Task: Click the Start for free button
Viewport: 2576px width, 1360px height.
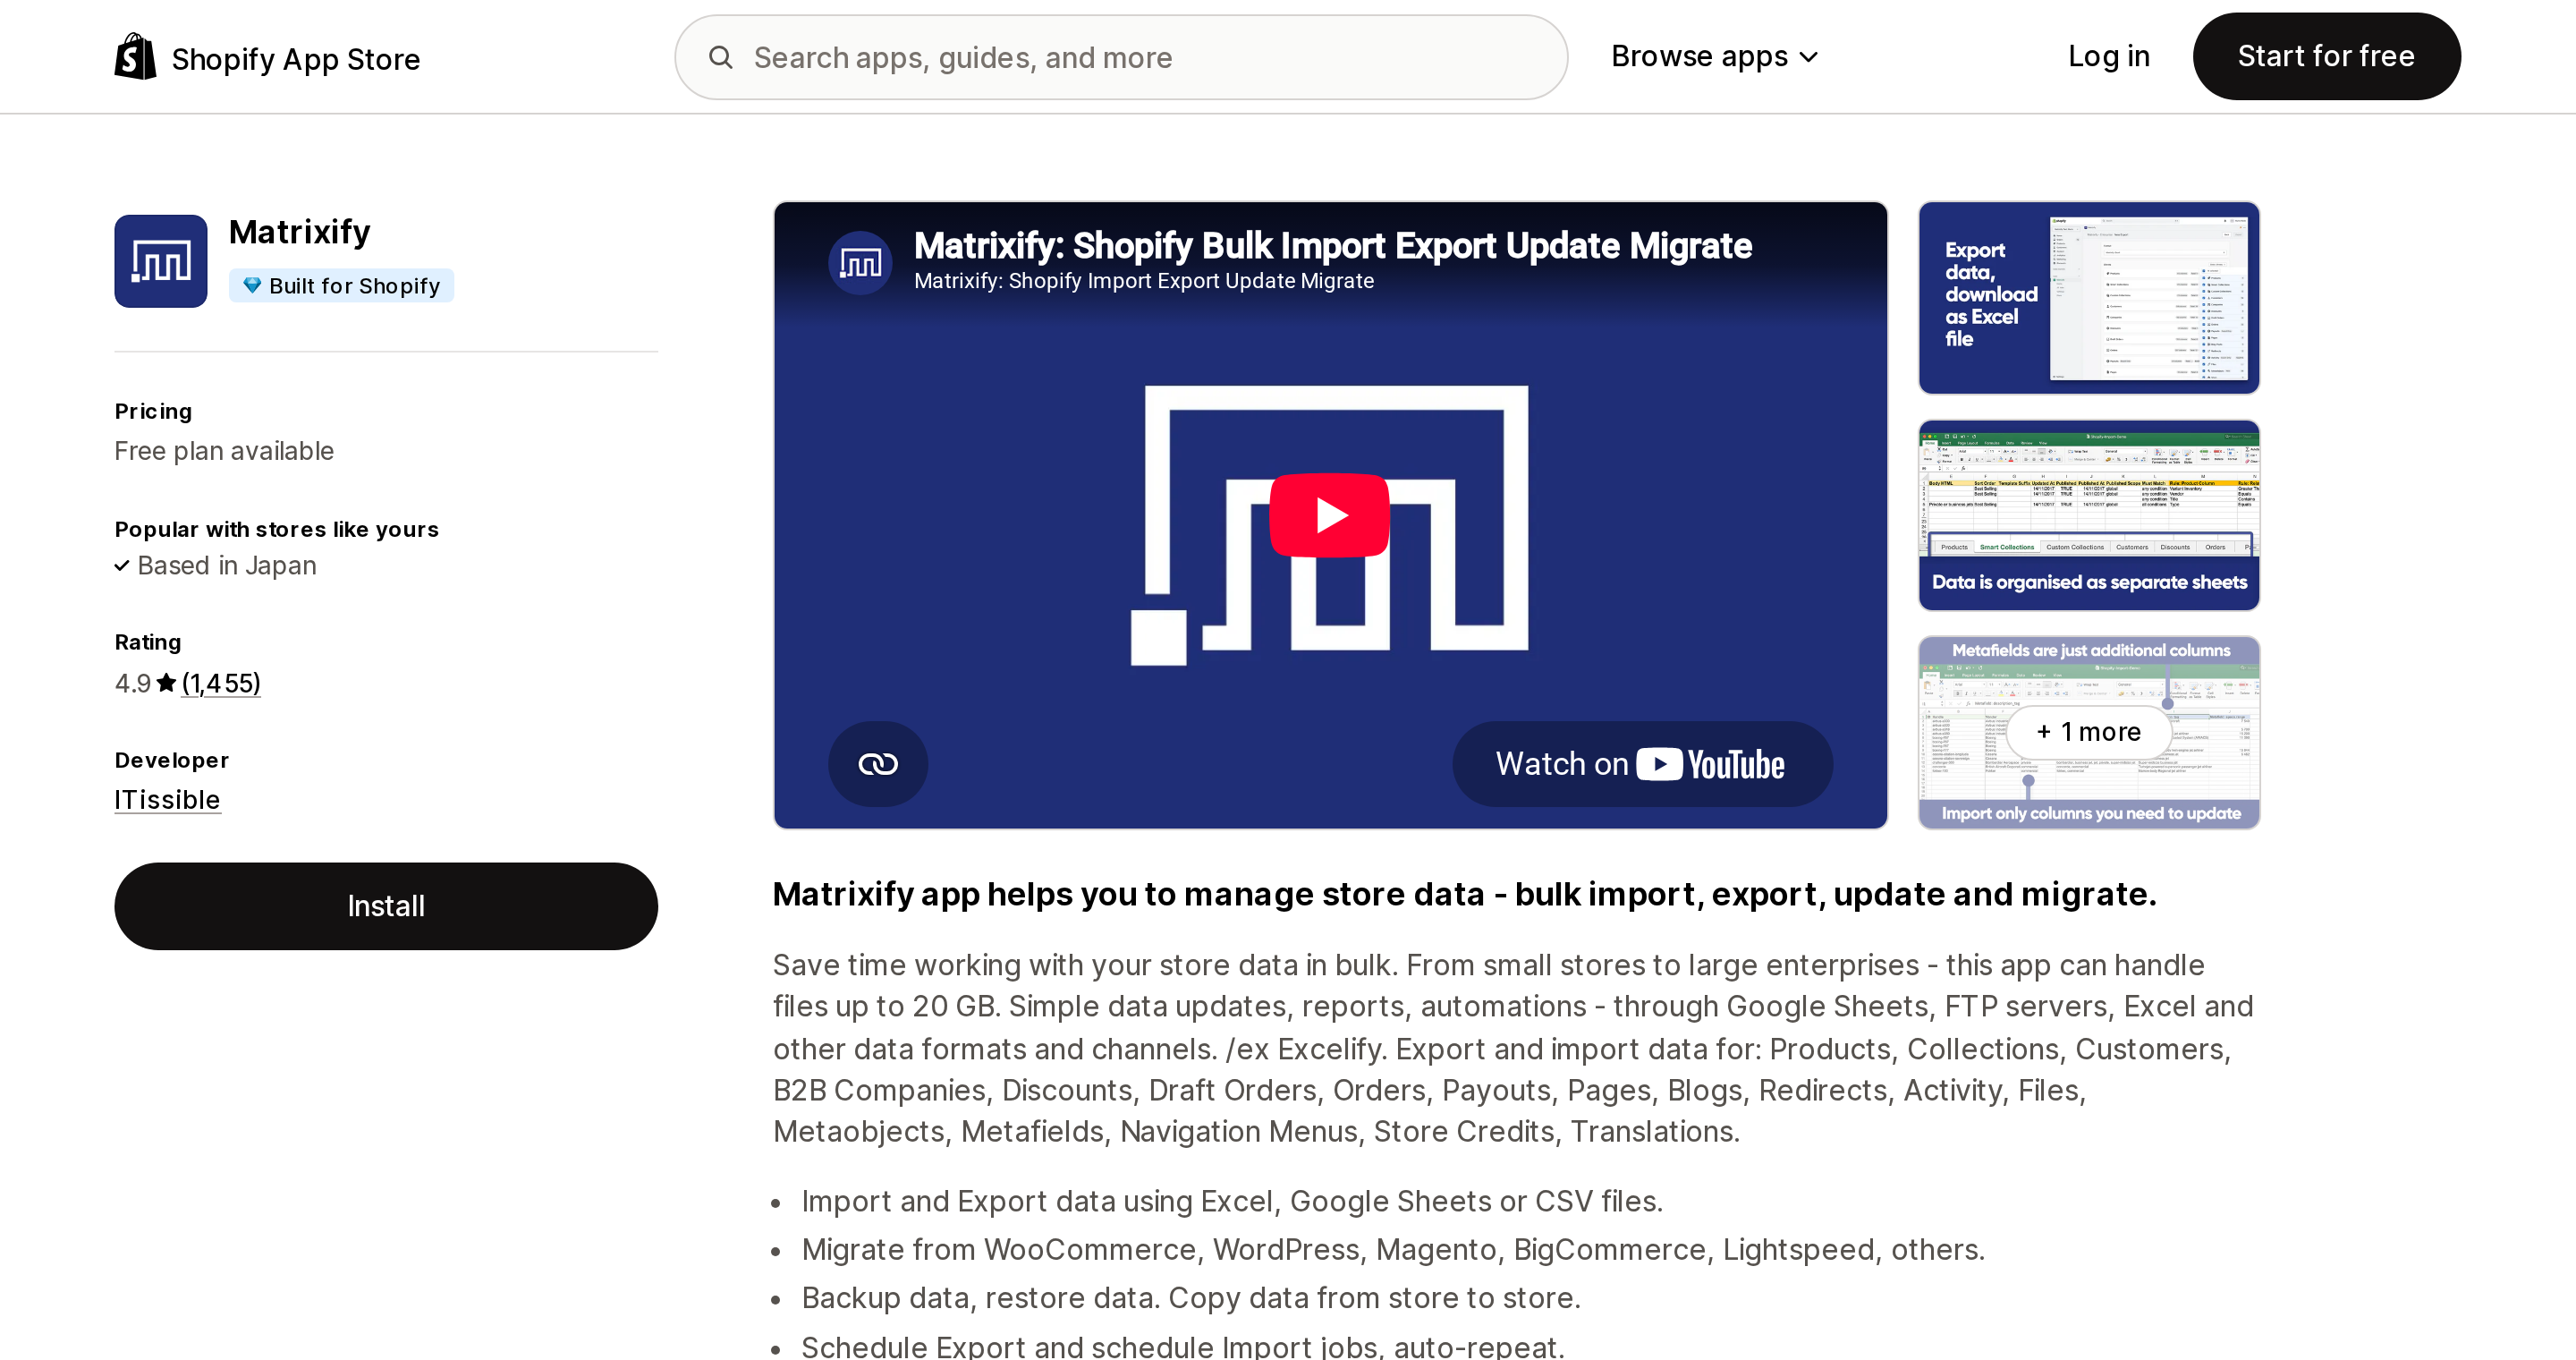Action: click(2326, 56)
